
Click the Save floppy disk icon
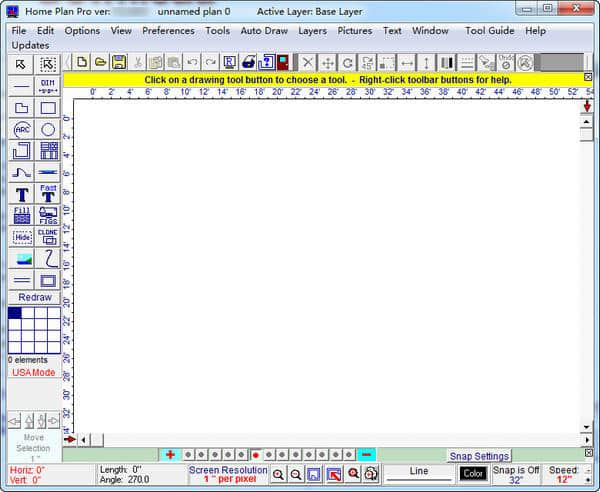point(119,62)
